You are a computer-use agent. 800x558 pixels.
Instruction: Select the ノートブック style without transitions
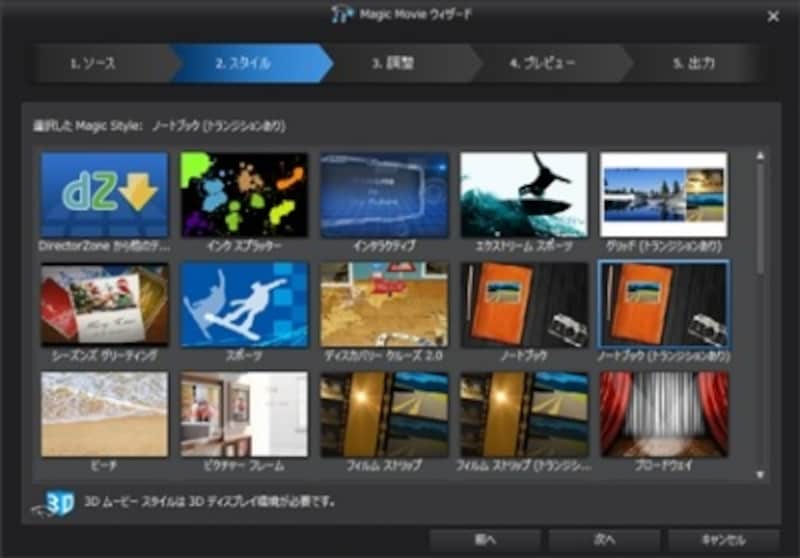524,305
